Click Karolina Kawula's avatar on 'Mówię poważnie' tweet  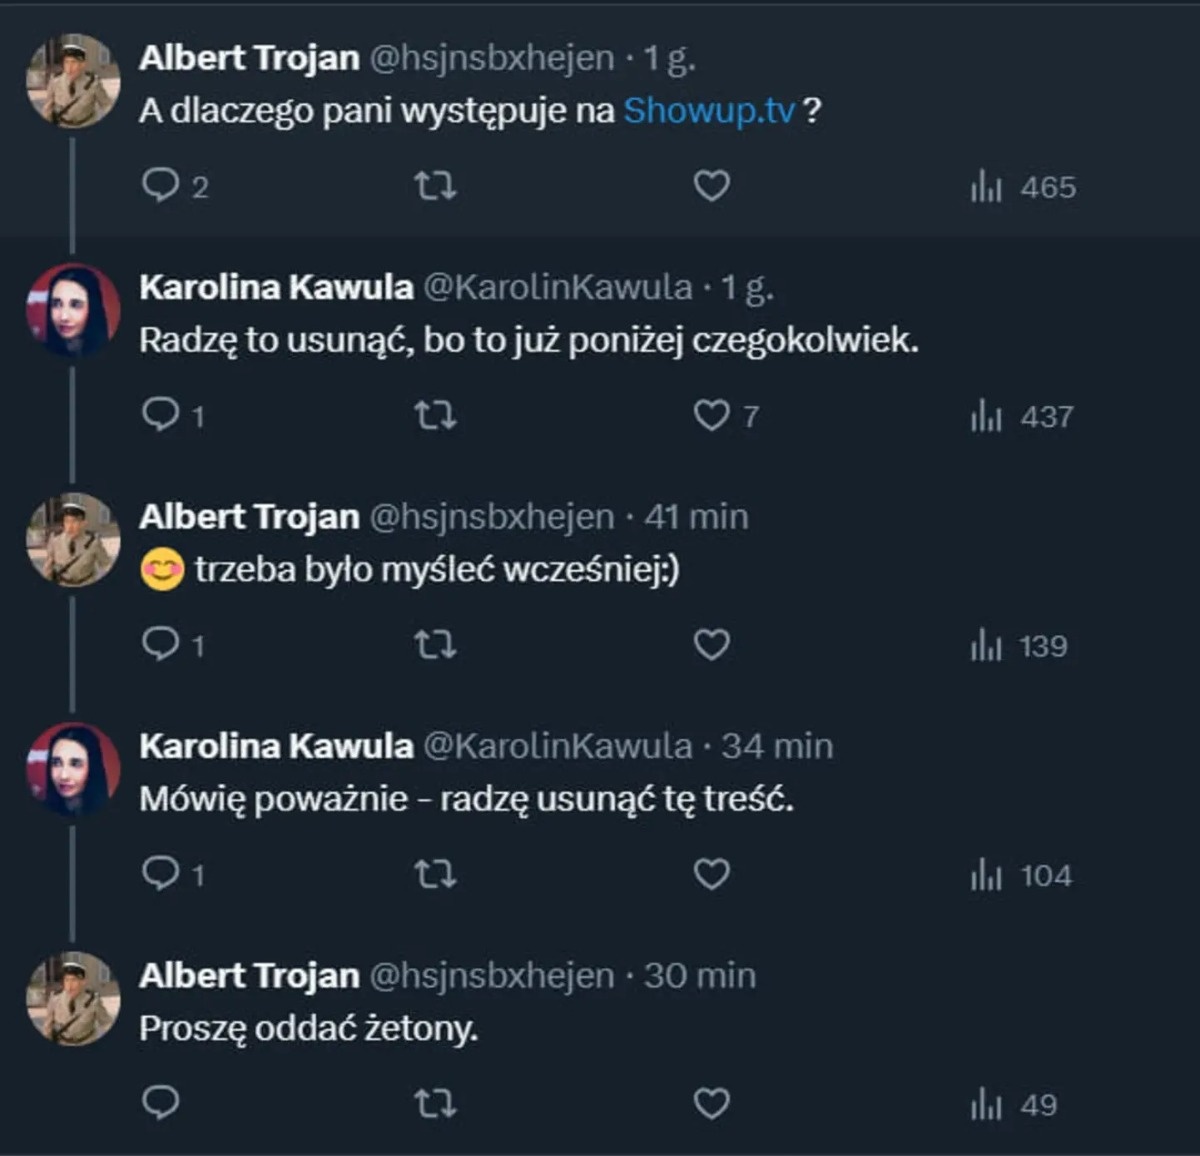coord(73,769)
